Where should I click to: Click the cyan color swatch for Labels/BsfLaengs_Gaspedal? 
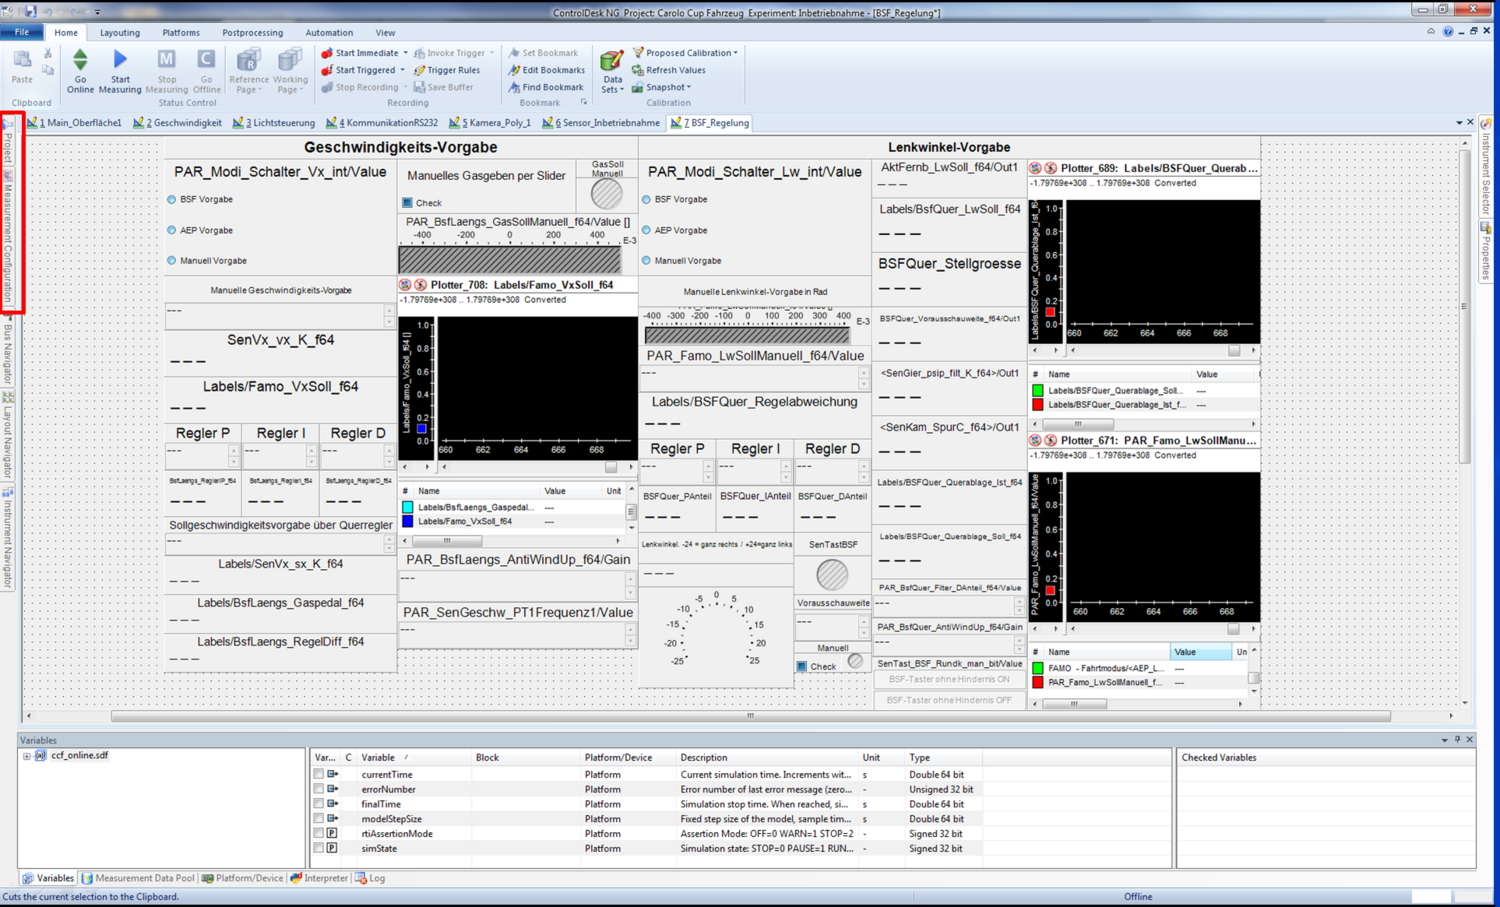406,507
